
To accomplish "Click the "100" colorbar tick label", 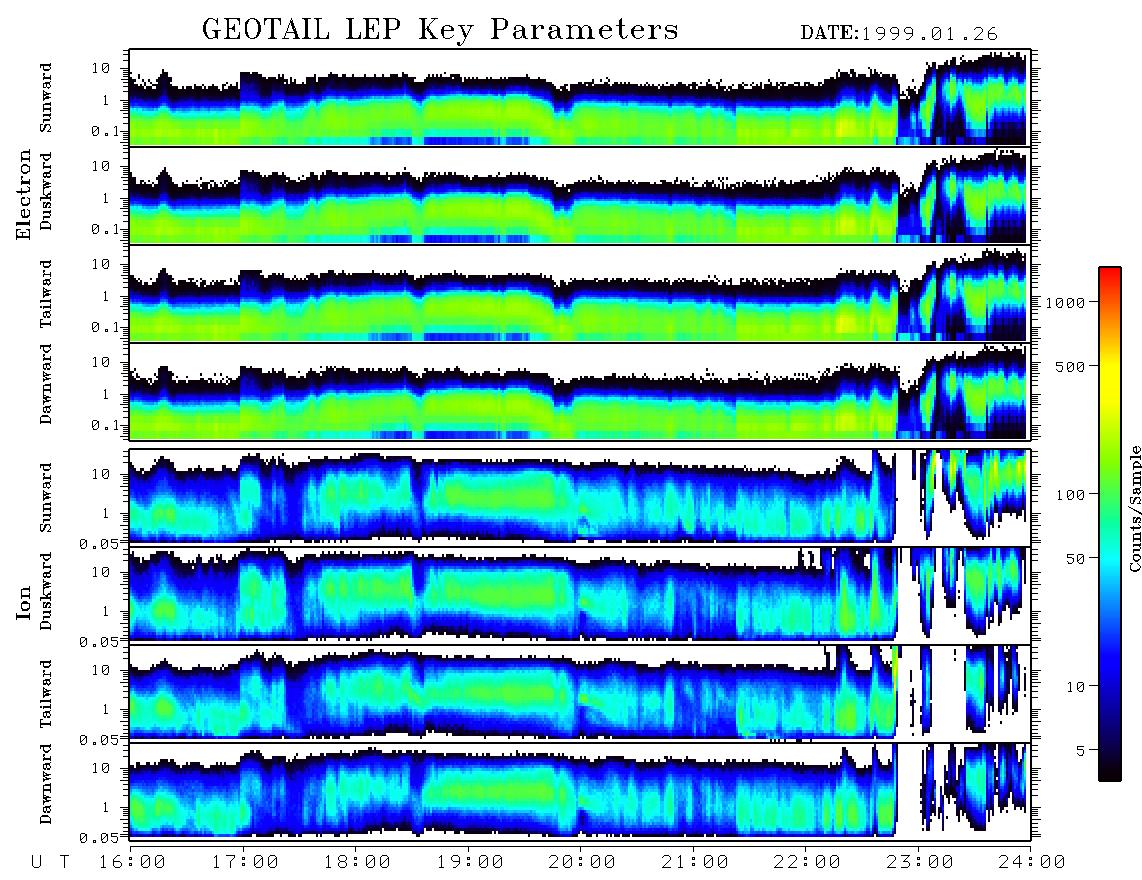I will (x=1071, y=495).
